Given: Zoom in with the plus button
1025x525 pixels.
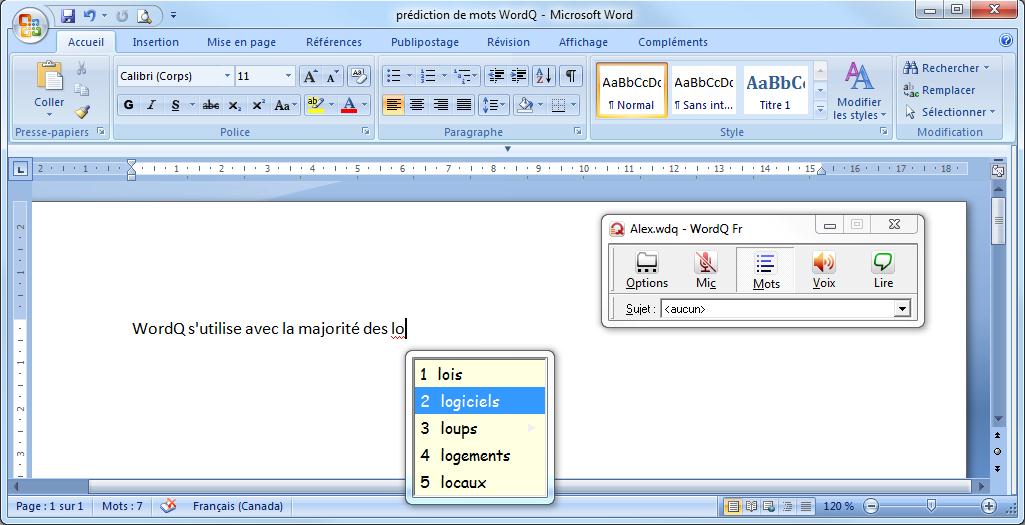Looking at the screenshot, I should click(989, 506).
